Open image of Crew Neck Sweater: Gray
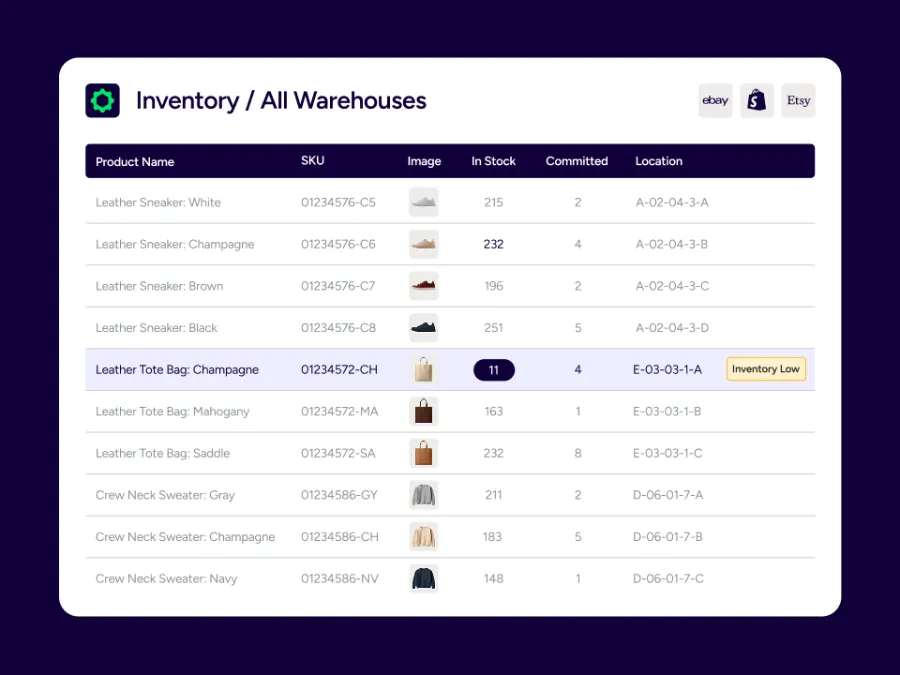900x675 pixels. tap(423, 495)
